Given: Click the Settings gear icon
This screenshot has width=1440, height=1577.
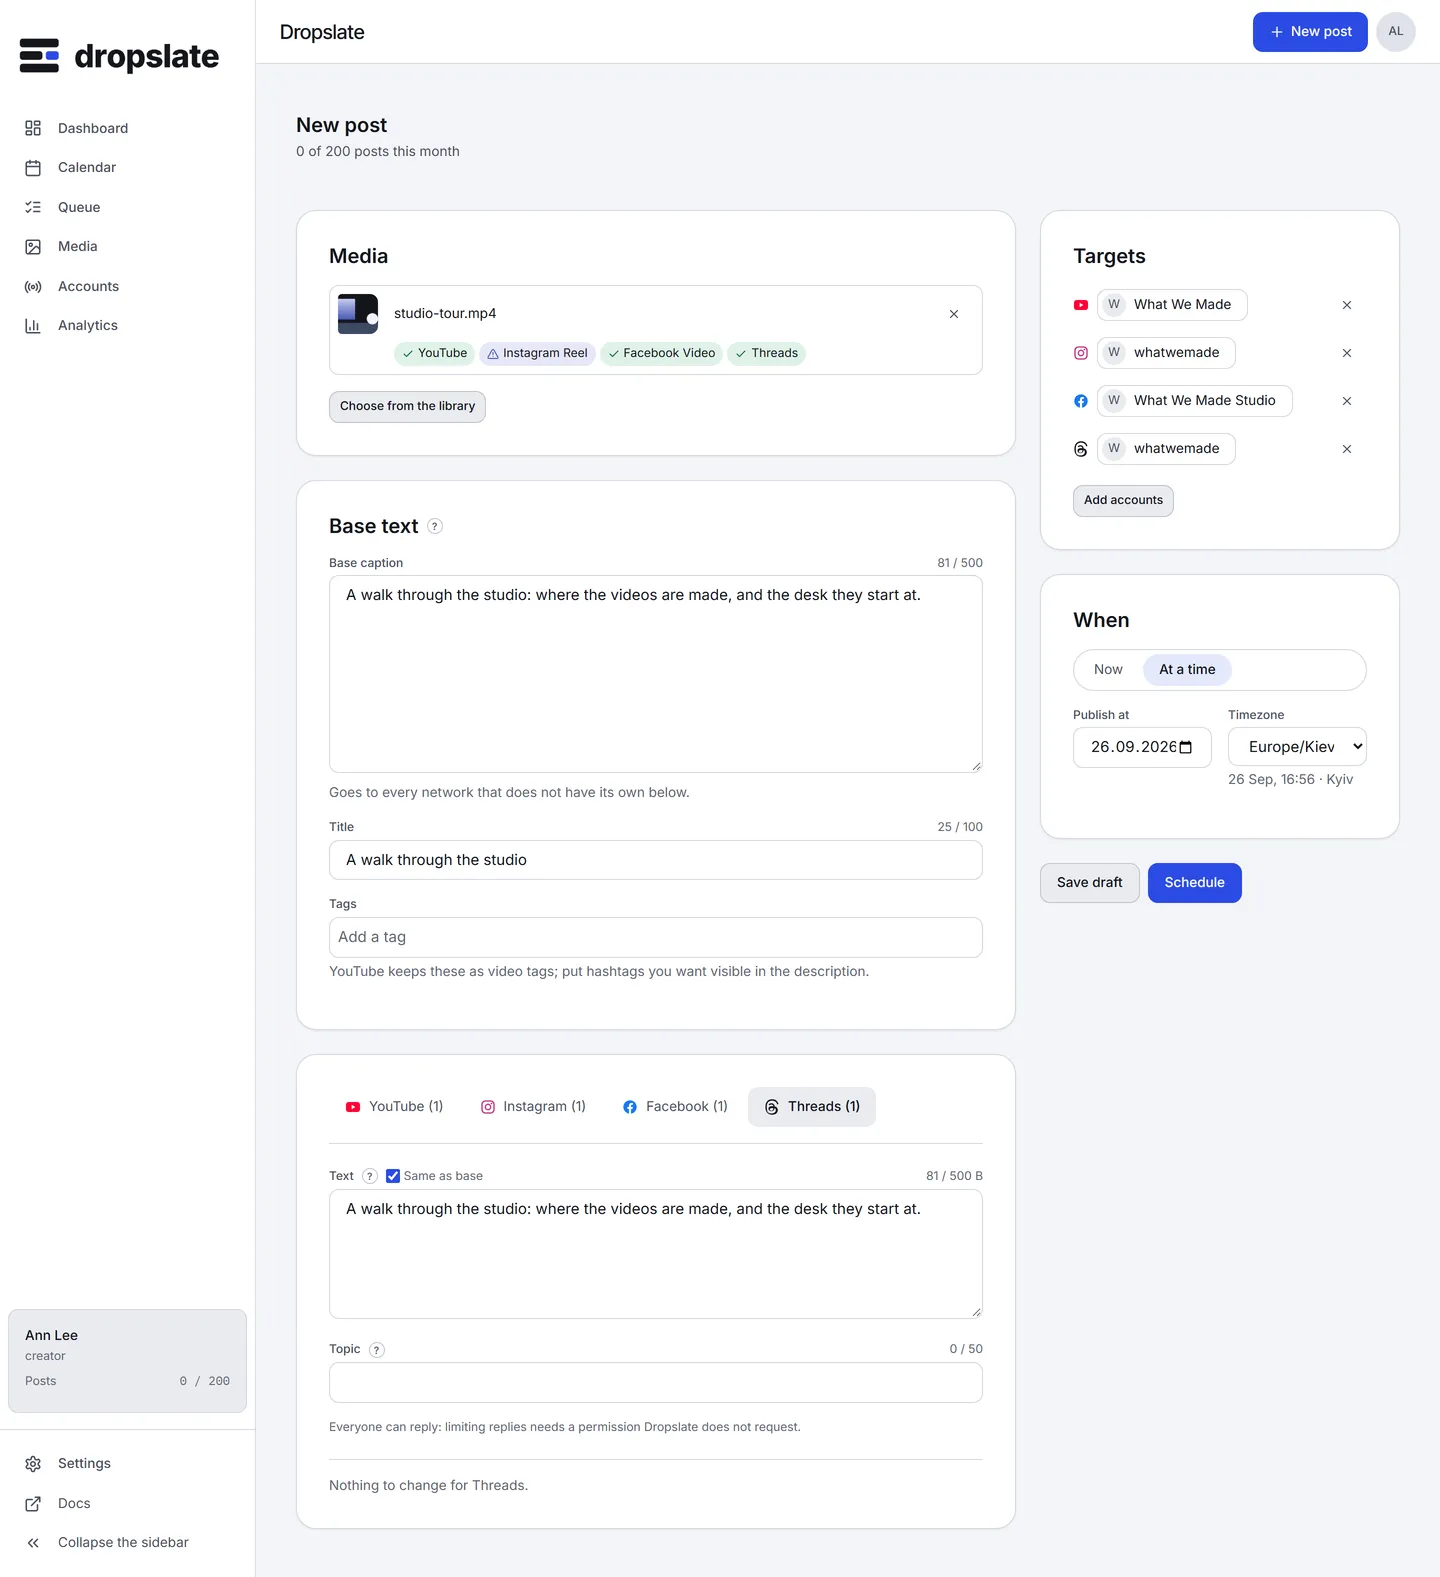Looking at the screenshot, I should pyautogui.click(x=33, y=1463).
